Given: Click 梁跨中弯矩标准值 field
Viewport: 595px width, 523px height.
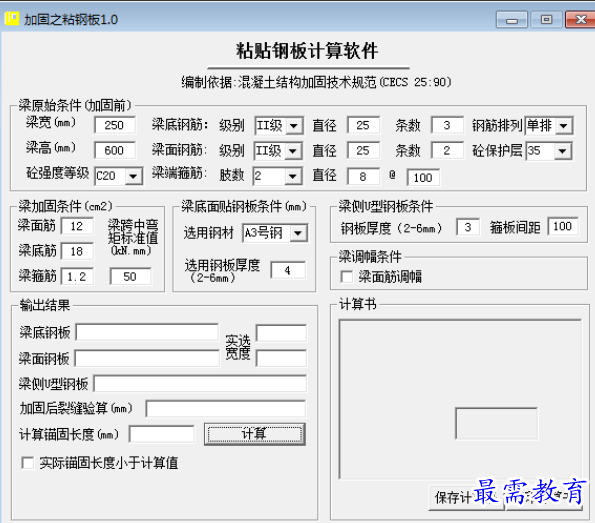Looking at the screenshot, I should [130, 276].
